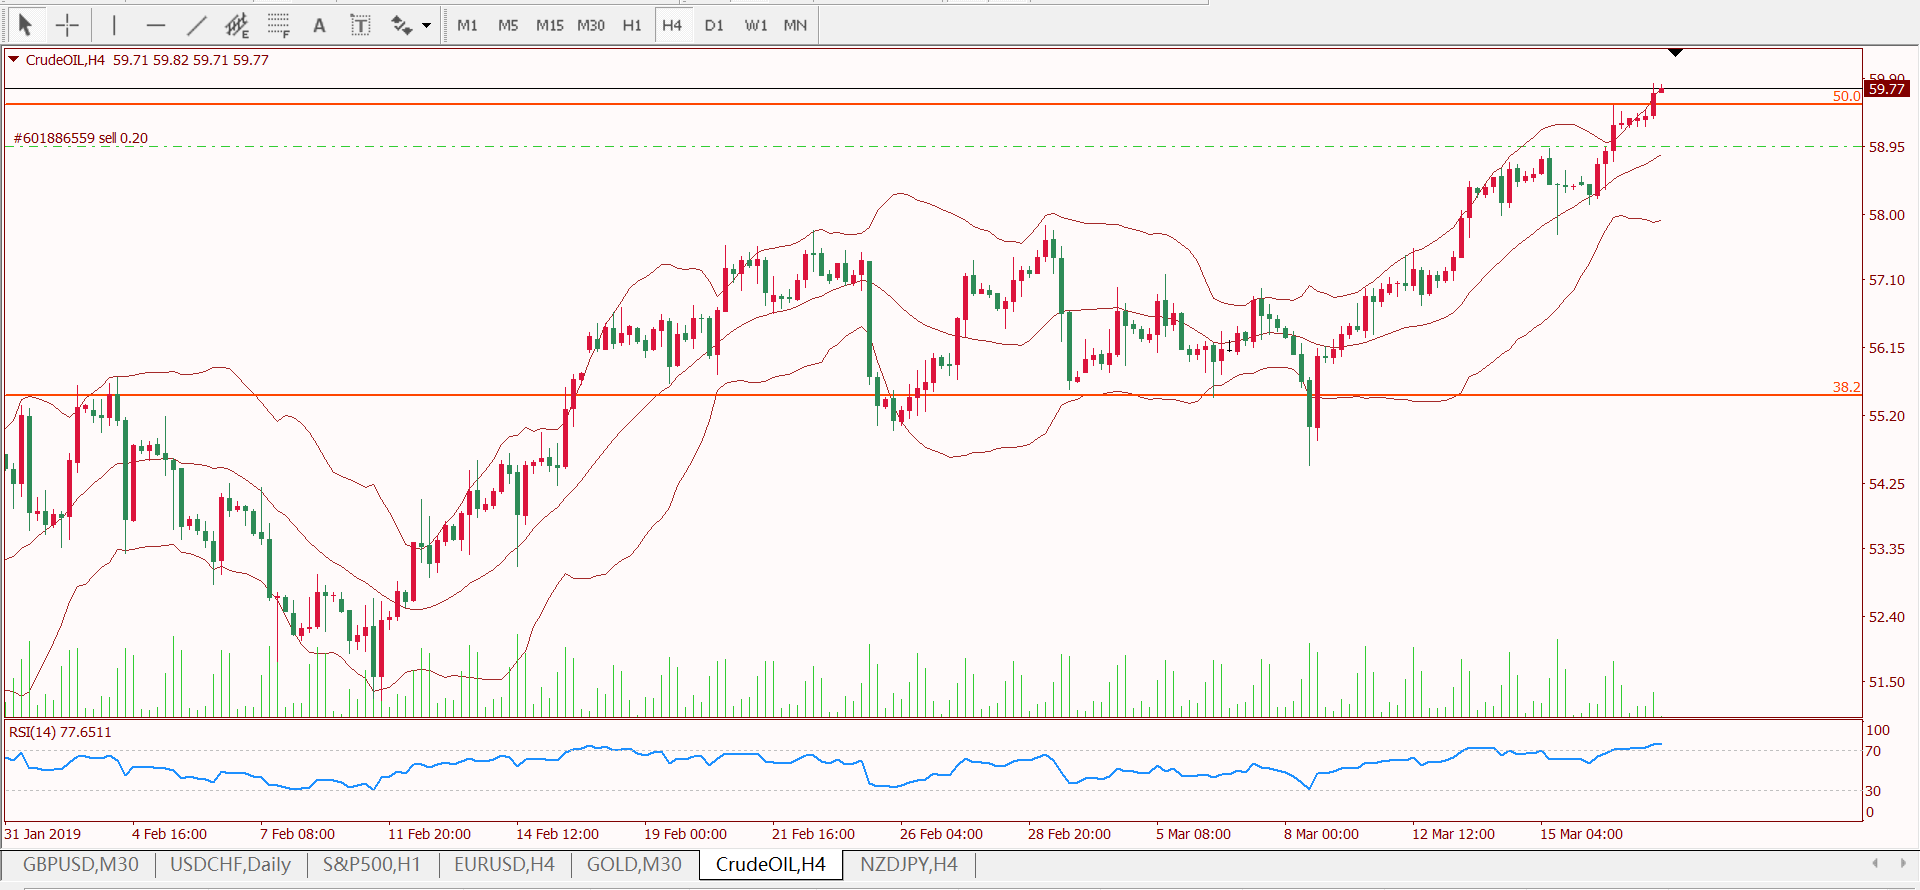
Task: Select the text 'A' tool
Action: (x=319, y=25)
